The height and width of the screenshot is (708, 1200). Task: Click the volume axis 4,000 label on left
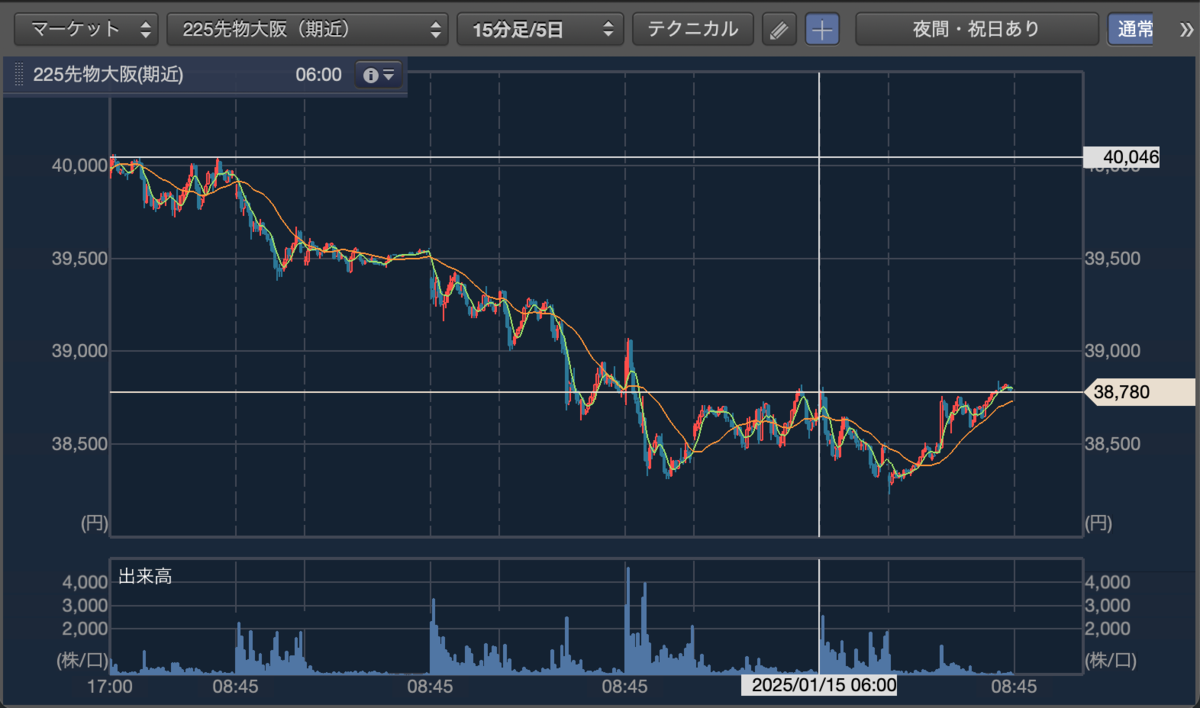[x=83, y=582]
